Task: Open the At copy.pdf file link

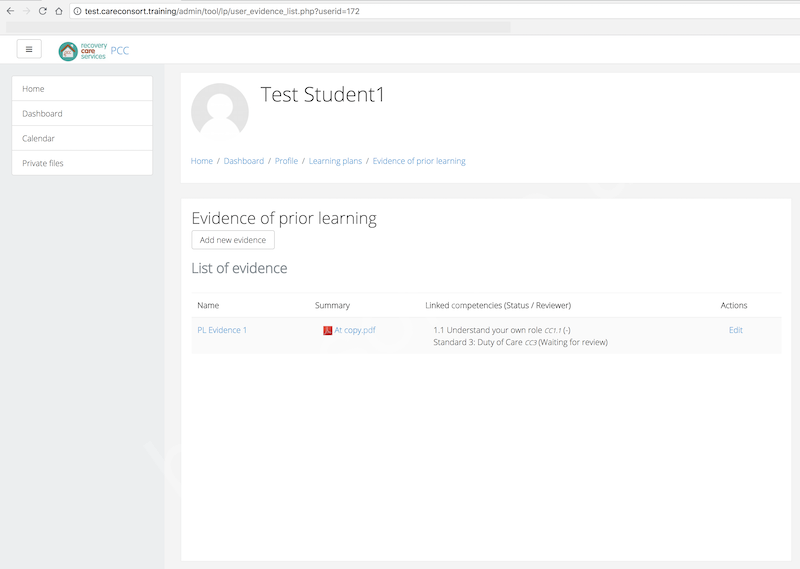Action: pos(355,330)
